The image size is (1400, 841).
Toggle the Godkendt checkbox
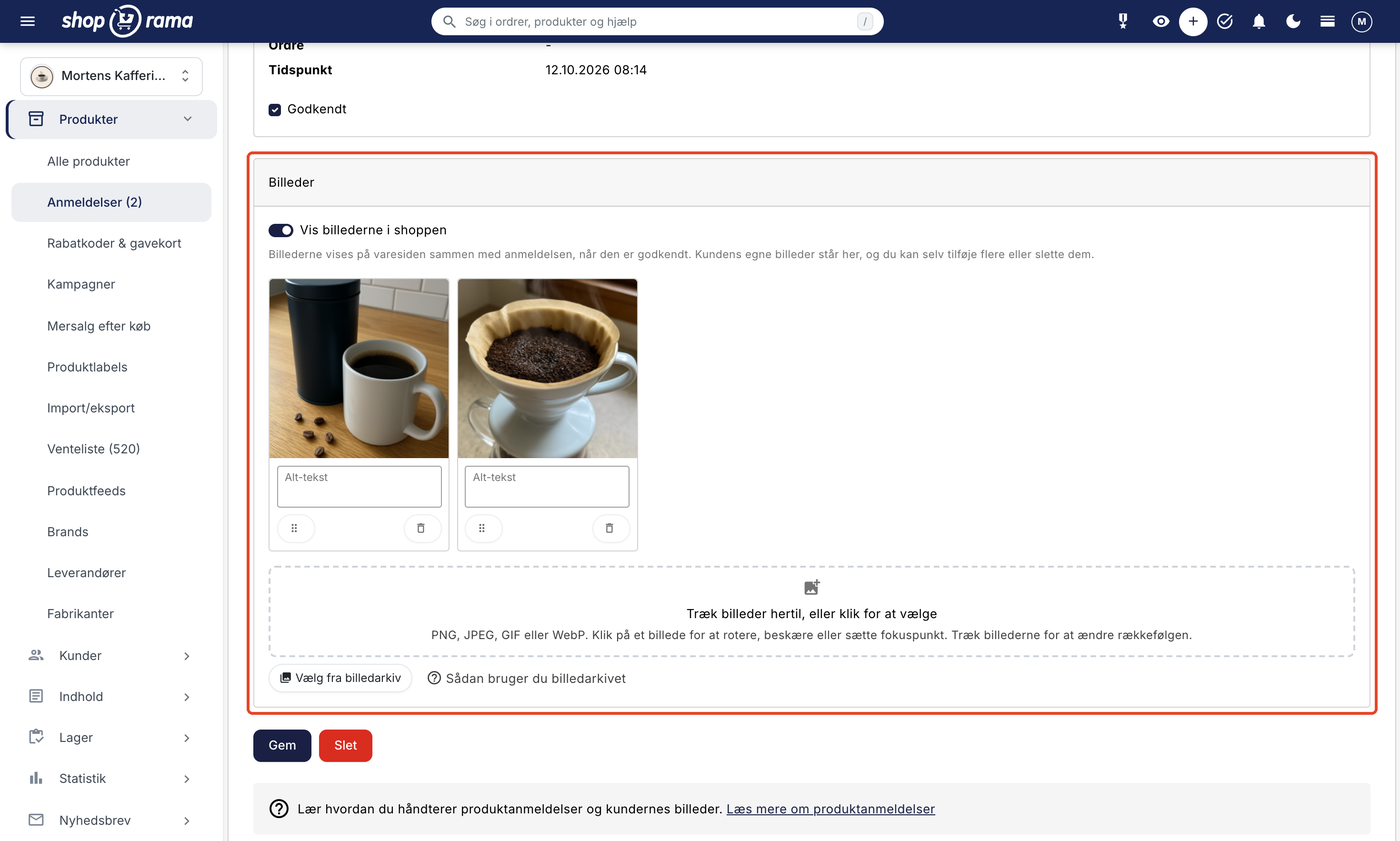pyautogui.click(x=275, y=109)
